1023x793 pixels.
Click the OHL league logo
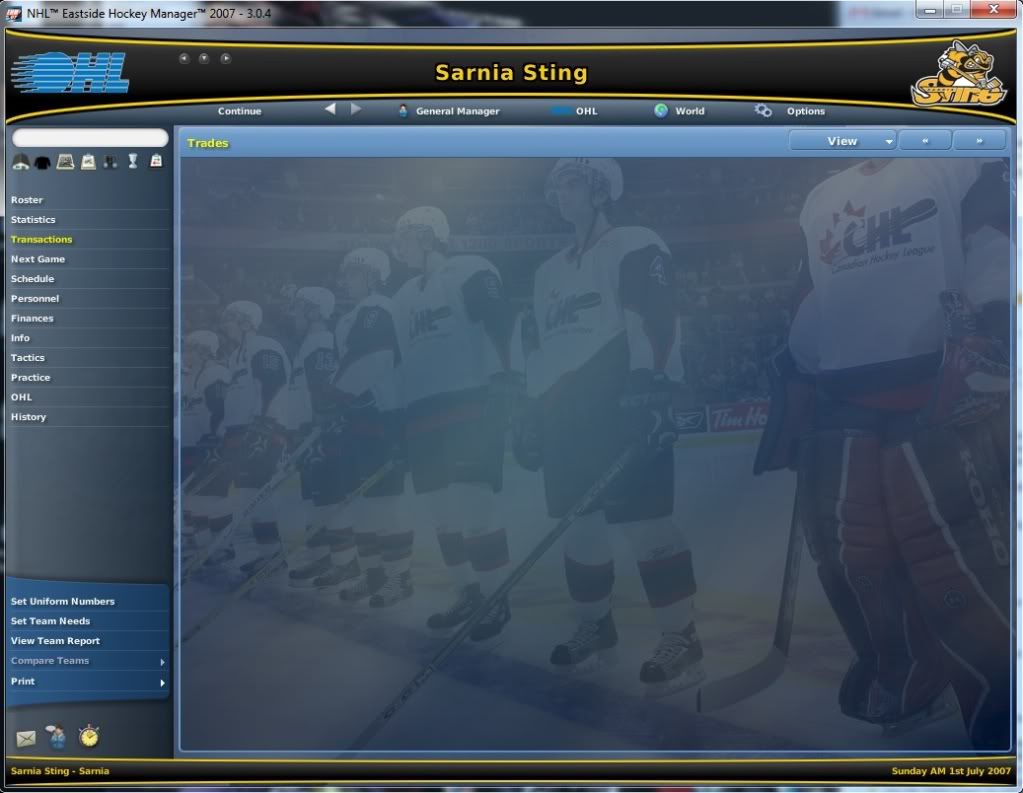click(x=70, y=72)
